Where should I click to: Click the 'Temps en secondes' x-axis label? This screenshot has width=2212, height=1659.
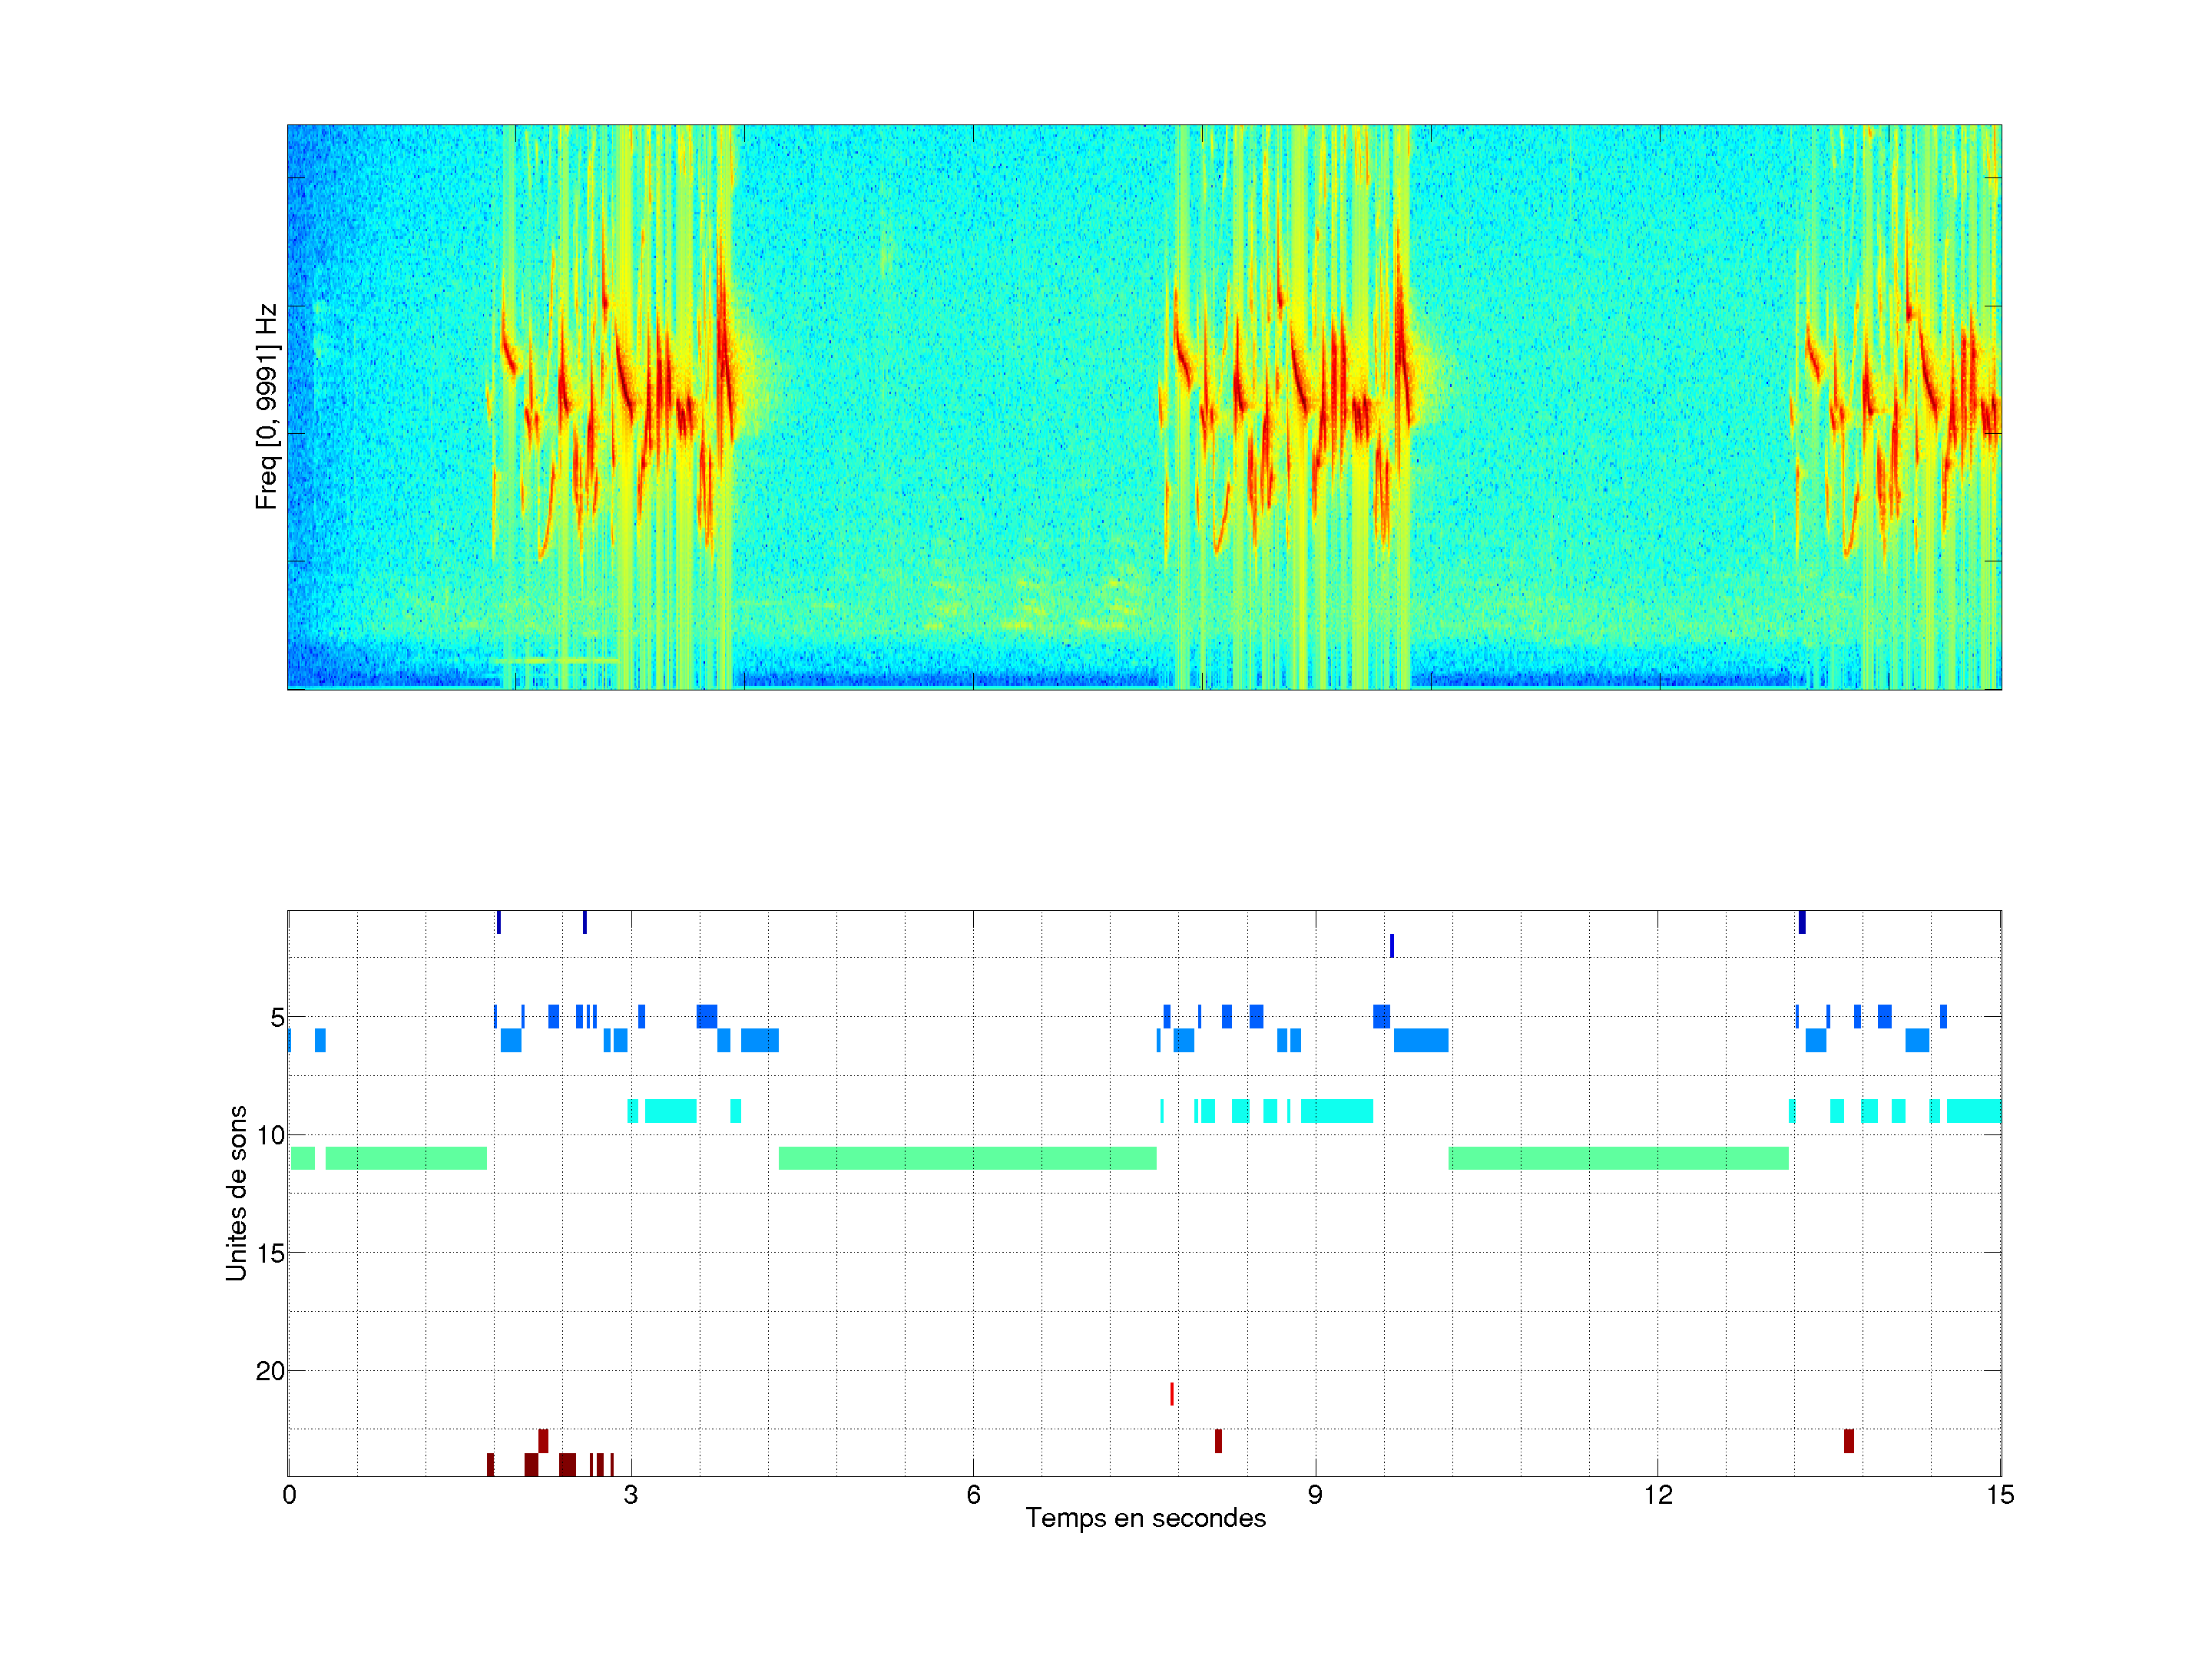tap(1145, 1518)
